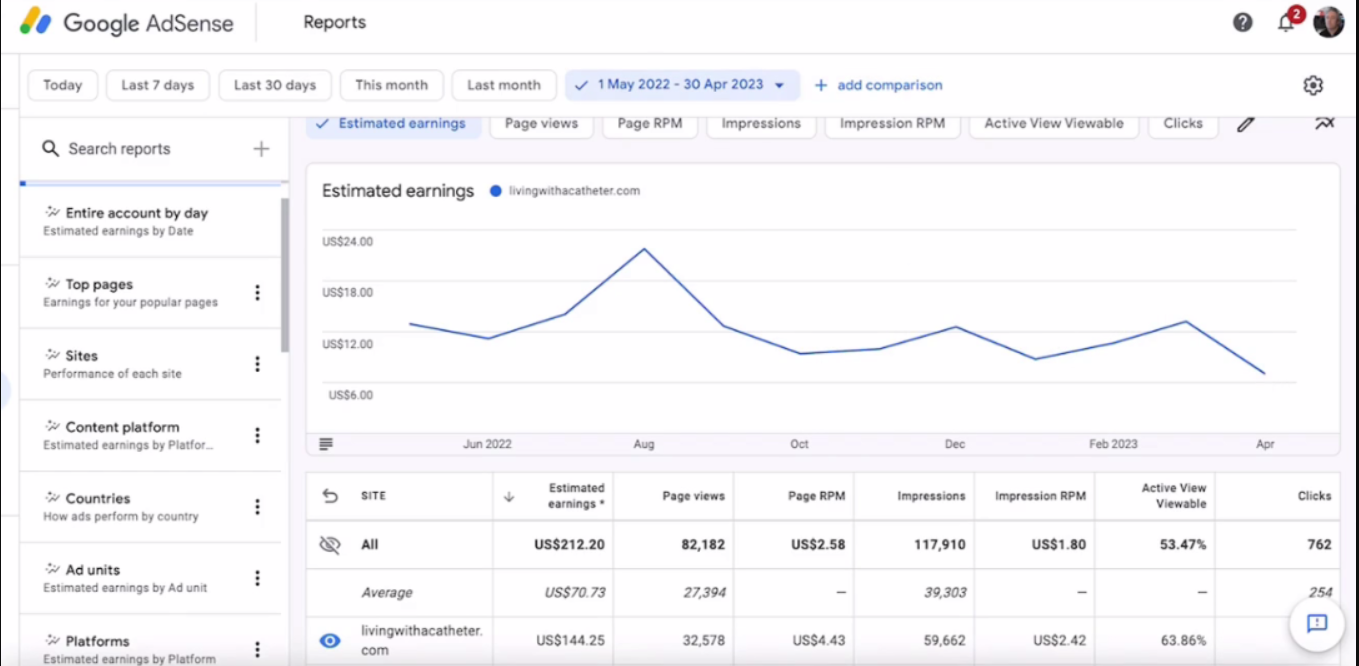Sort by Page views column header

pyautogui.click(x=693, y=496)
